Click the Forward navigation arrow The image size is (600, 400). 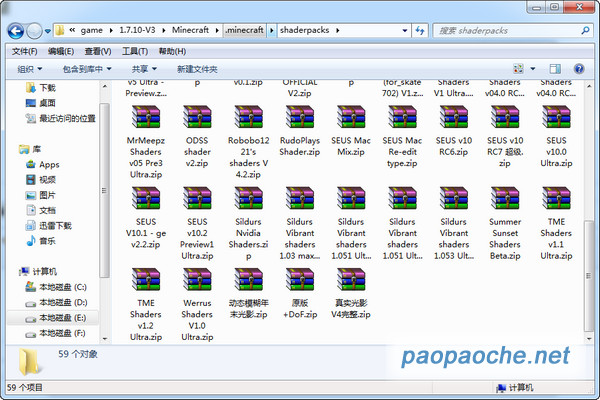pos(34,31)
